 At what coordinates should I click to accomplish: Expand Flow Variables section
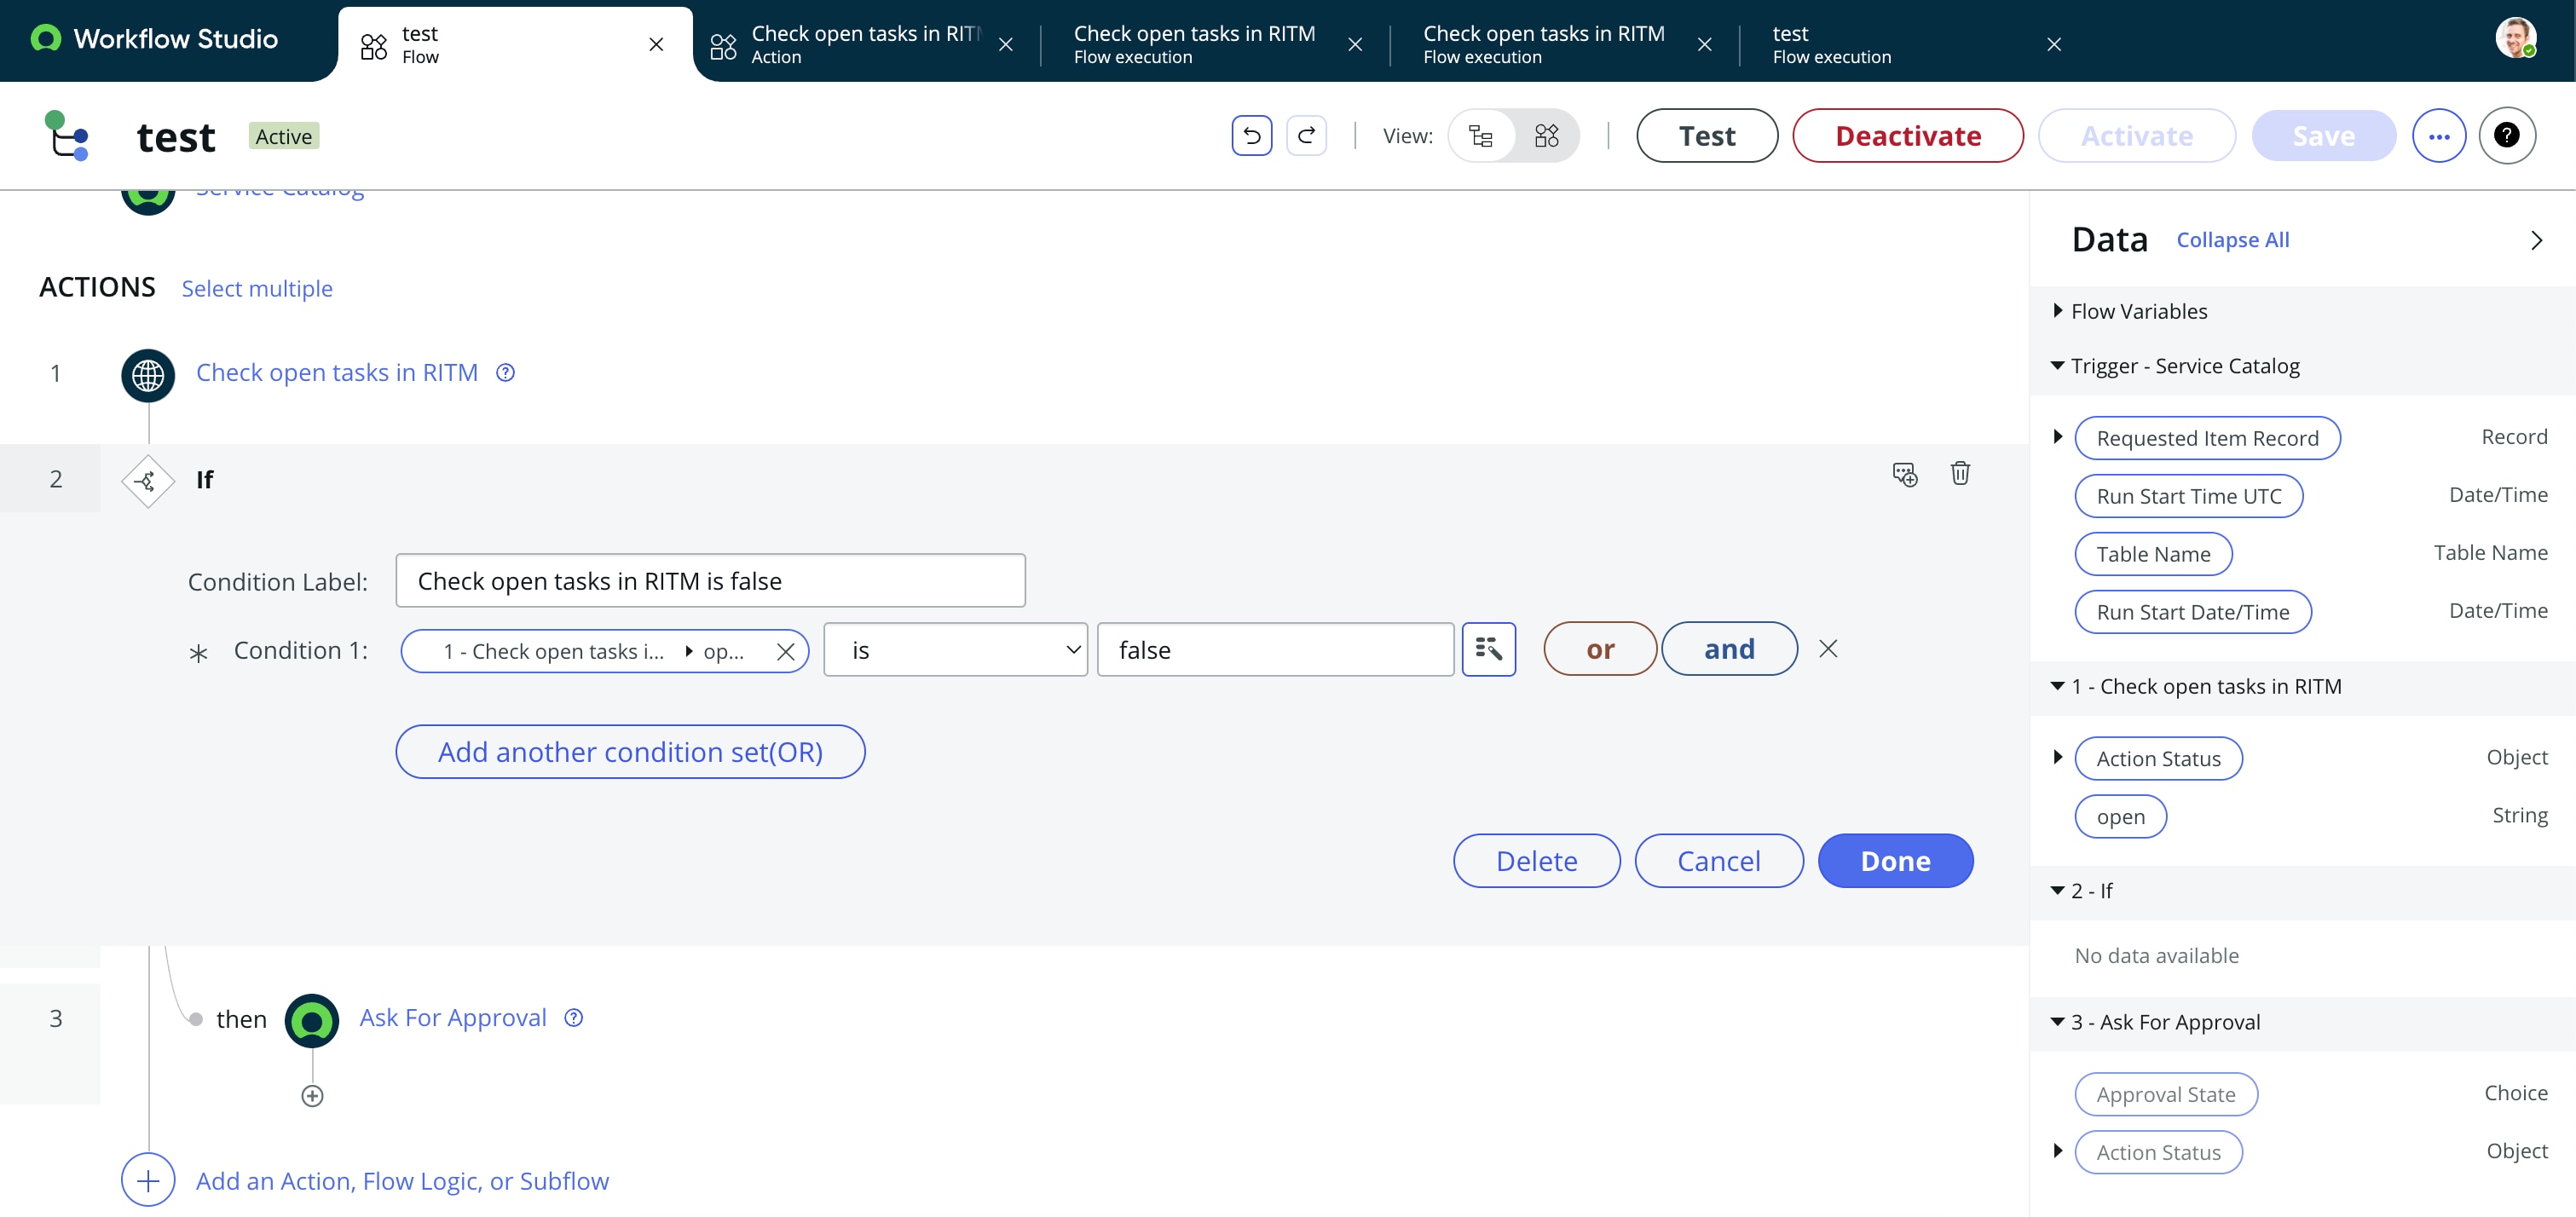click(x=2057, y=310)
